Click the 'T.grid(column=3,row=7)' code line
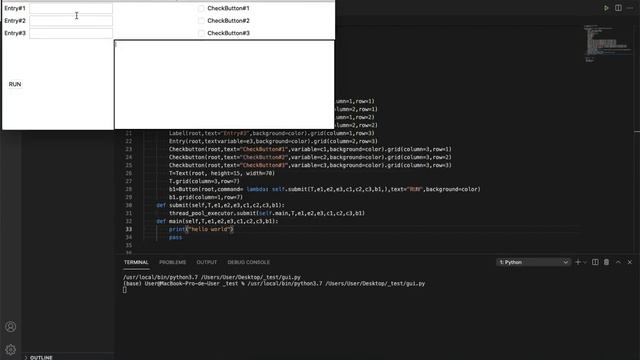Image resolution: width=640 pixels, height=360 pixels. click(x=204, y=181)
